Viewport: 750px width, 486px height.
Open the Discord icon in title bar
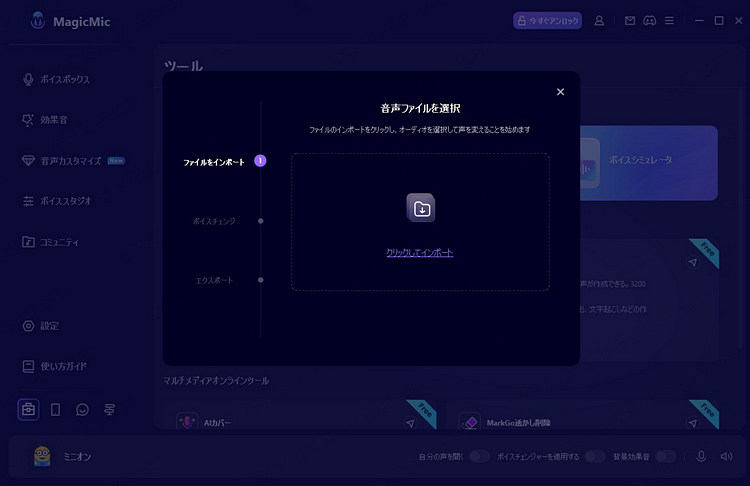(x=650, y=21)
